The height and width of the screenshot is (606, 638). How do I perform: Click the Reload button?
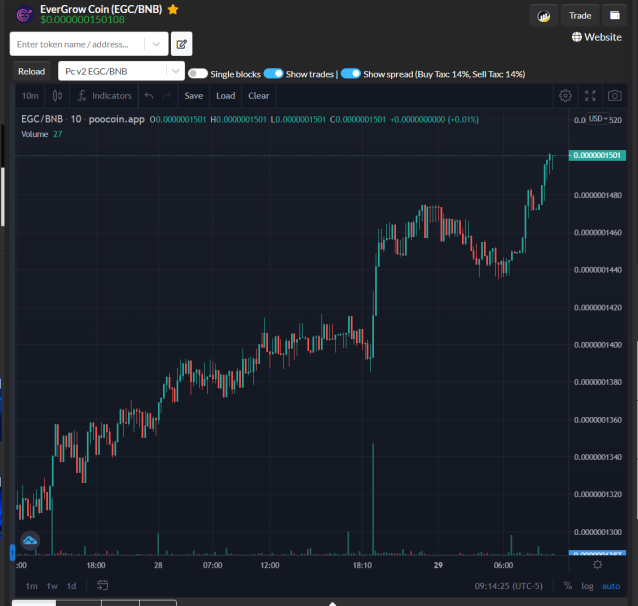31,71
